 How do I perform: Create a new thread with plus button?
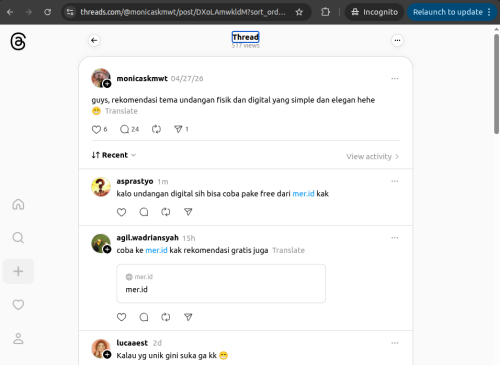click(x=18, y=271)
